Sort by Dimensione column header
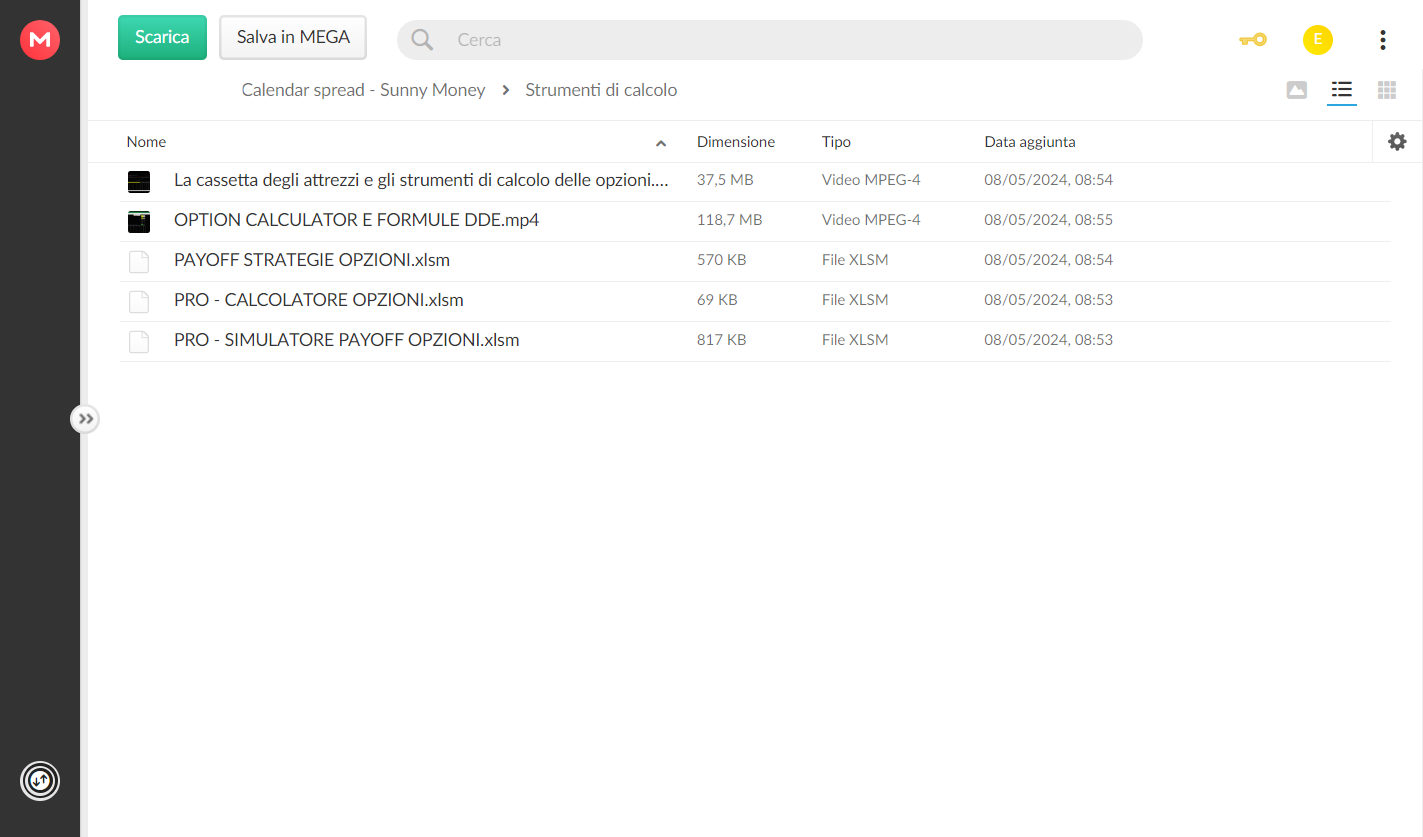This screenshot has height=837, width=1423. coord(735,142)
